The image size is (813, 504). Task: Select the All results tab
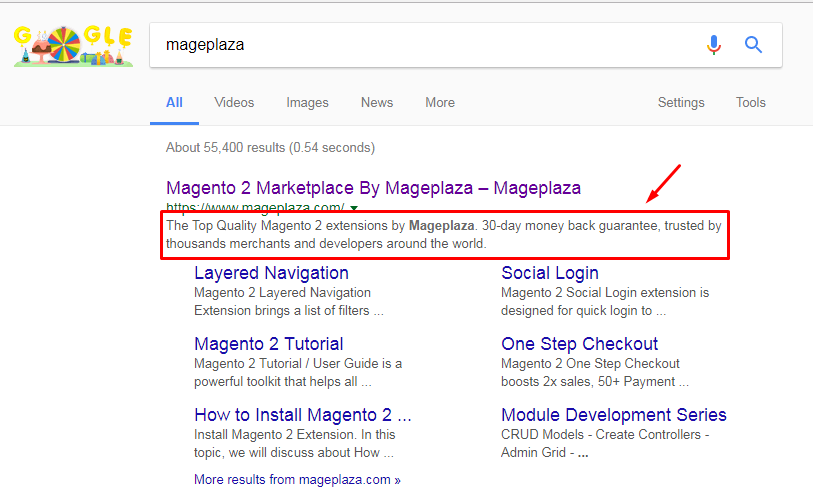tap(174, 103)
